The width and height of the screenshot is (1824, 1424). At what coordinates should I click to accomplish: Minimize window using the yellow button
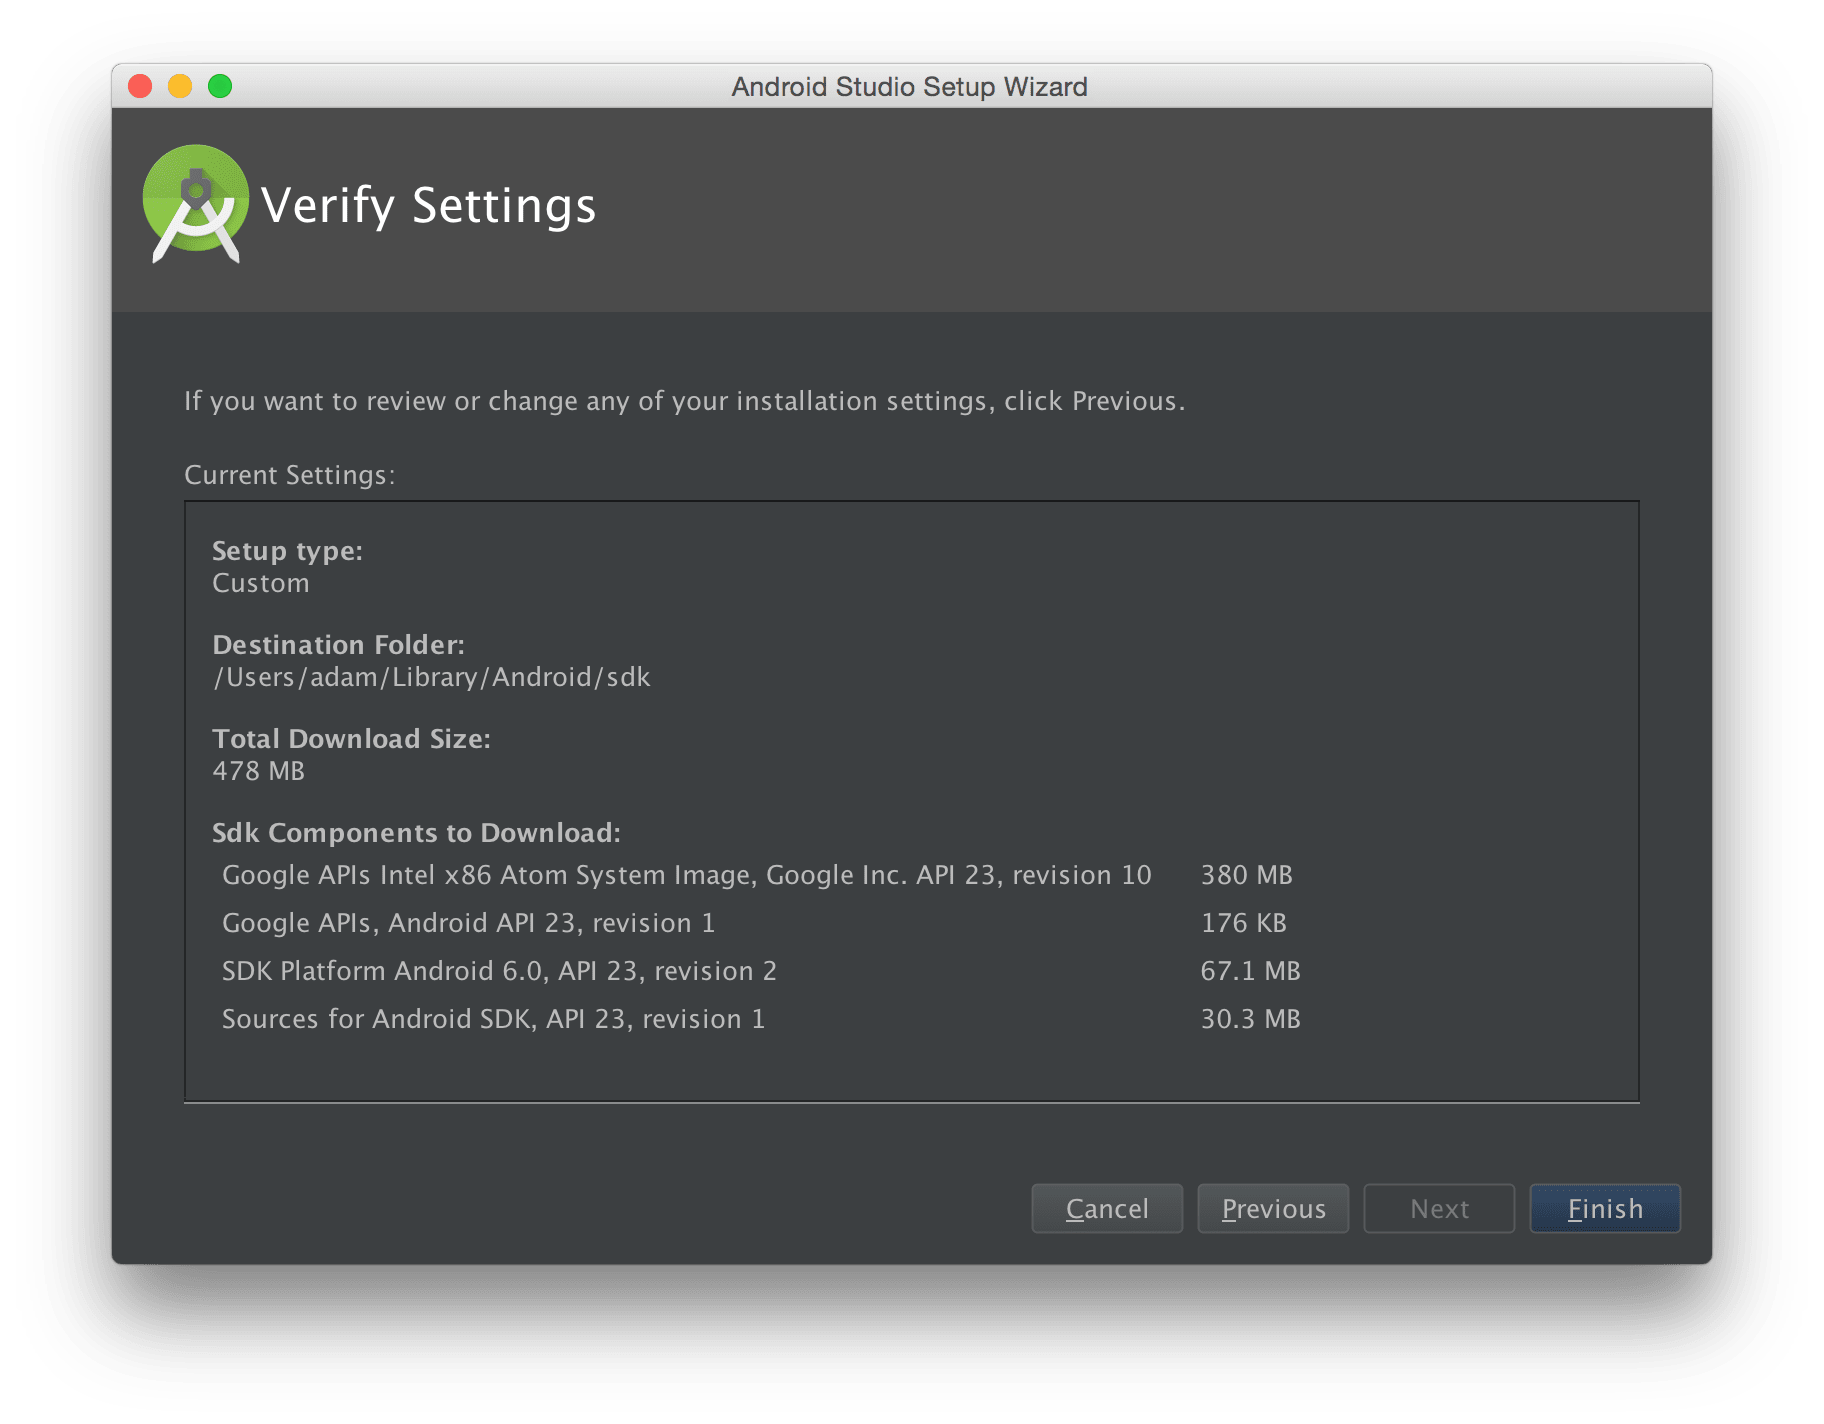click(x=180, y=87)
